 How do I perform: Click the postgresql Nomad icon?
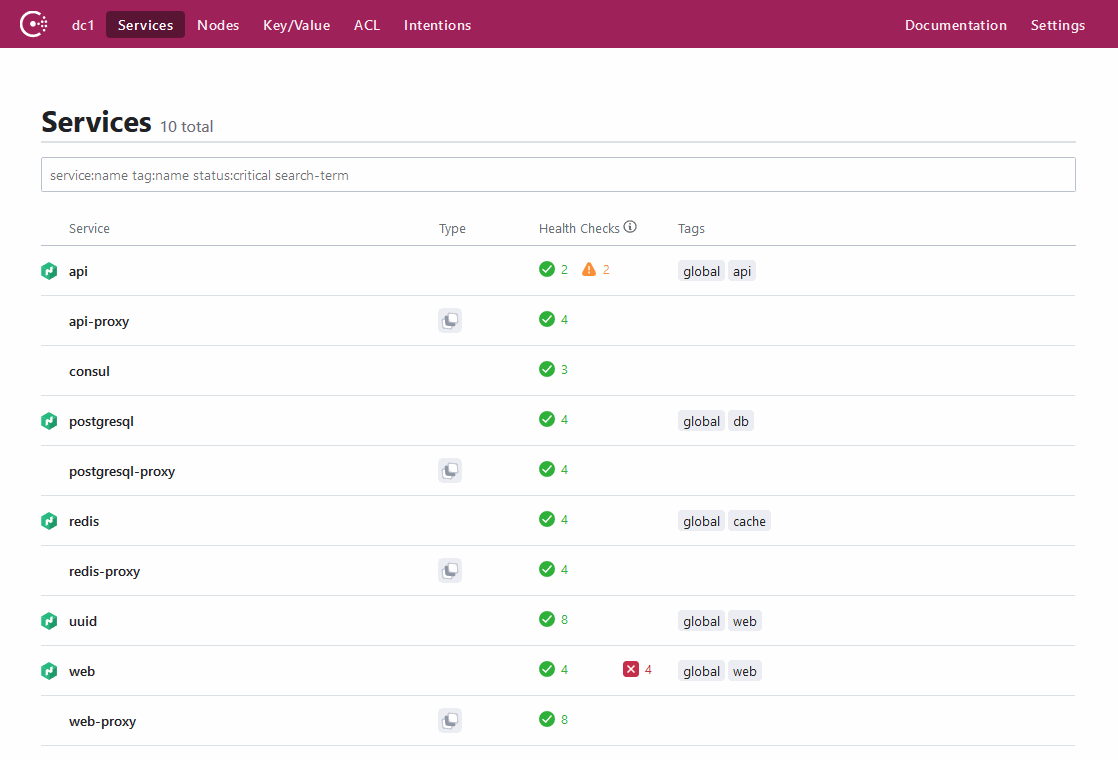click(x=49, y=421)
